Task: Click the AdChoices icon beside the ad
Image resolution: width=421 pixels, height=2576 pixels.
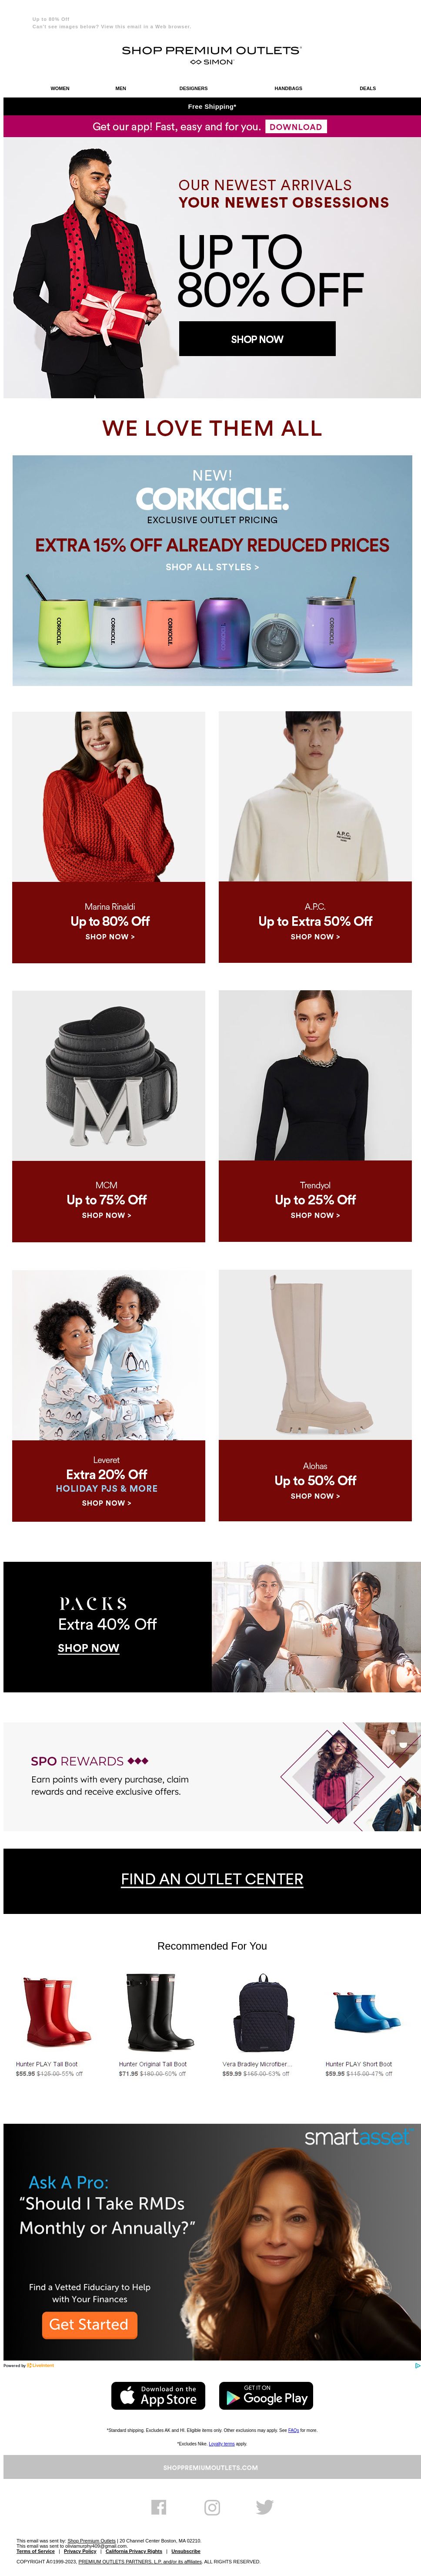Action: click(417, 2365)
